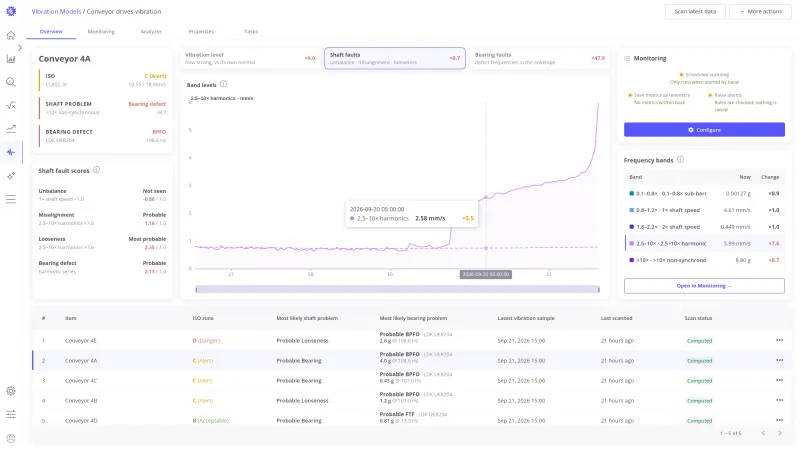Click Open in Monitoring button
The width and height of the screenshot is (800, 450).
point(704,286)
